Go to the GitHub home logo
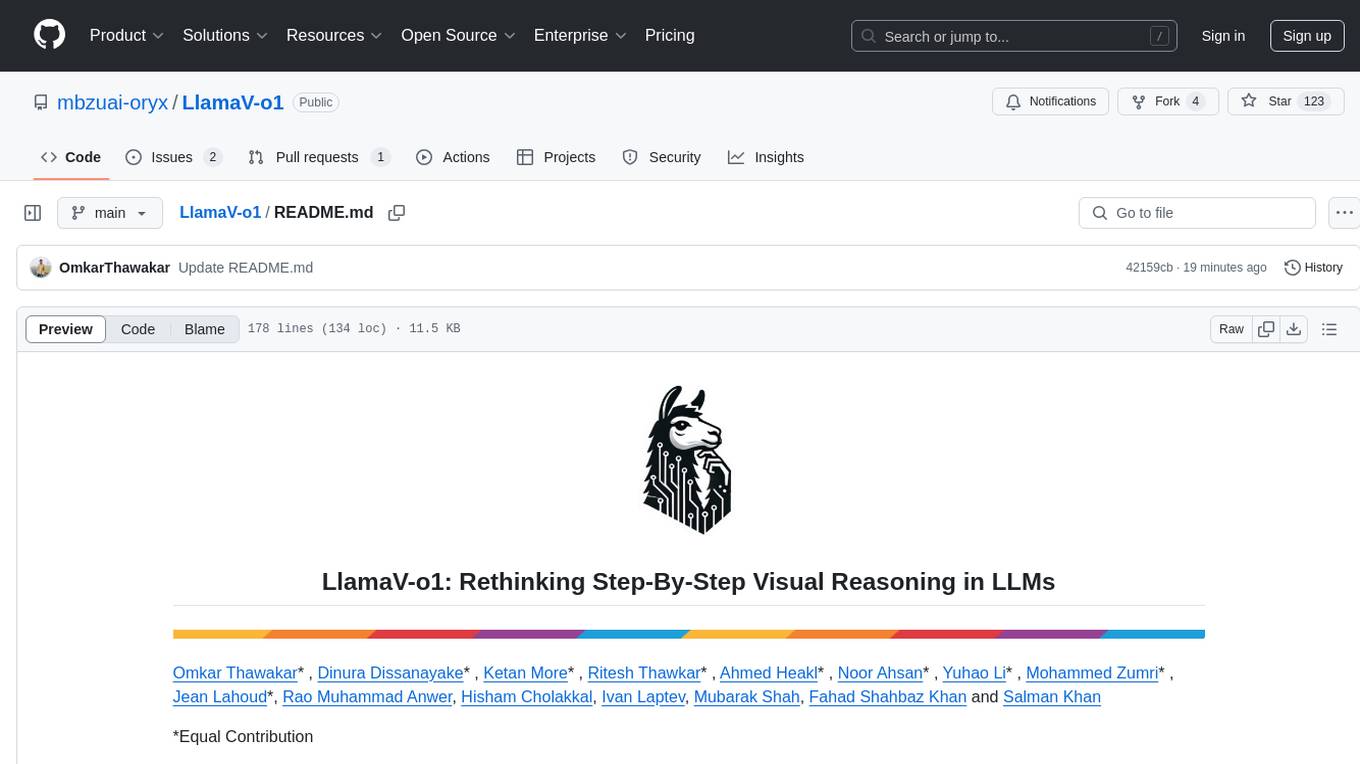This screenshot has width=1360, height=764. [x=50, y=35]
